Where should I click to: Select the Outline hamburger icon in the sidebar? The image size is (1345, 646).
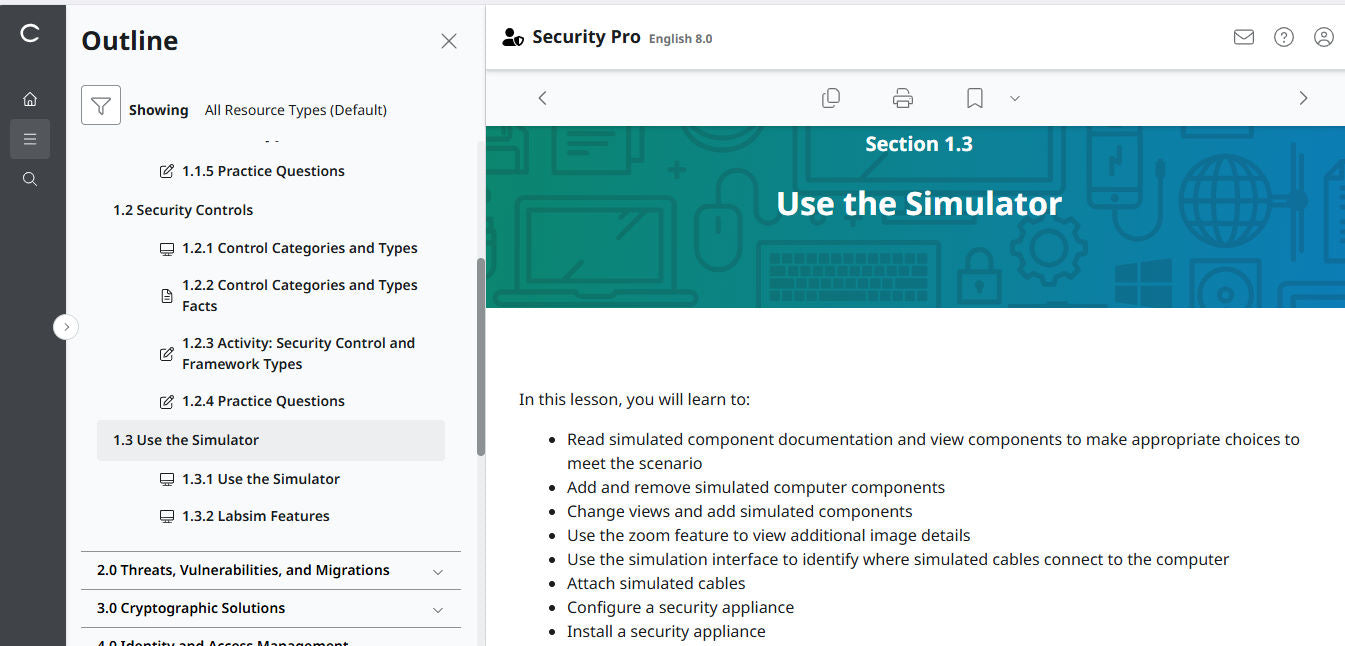coord(30,138)
